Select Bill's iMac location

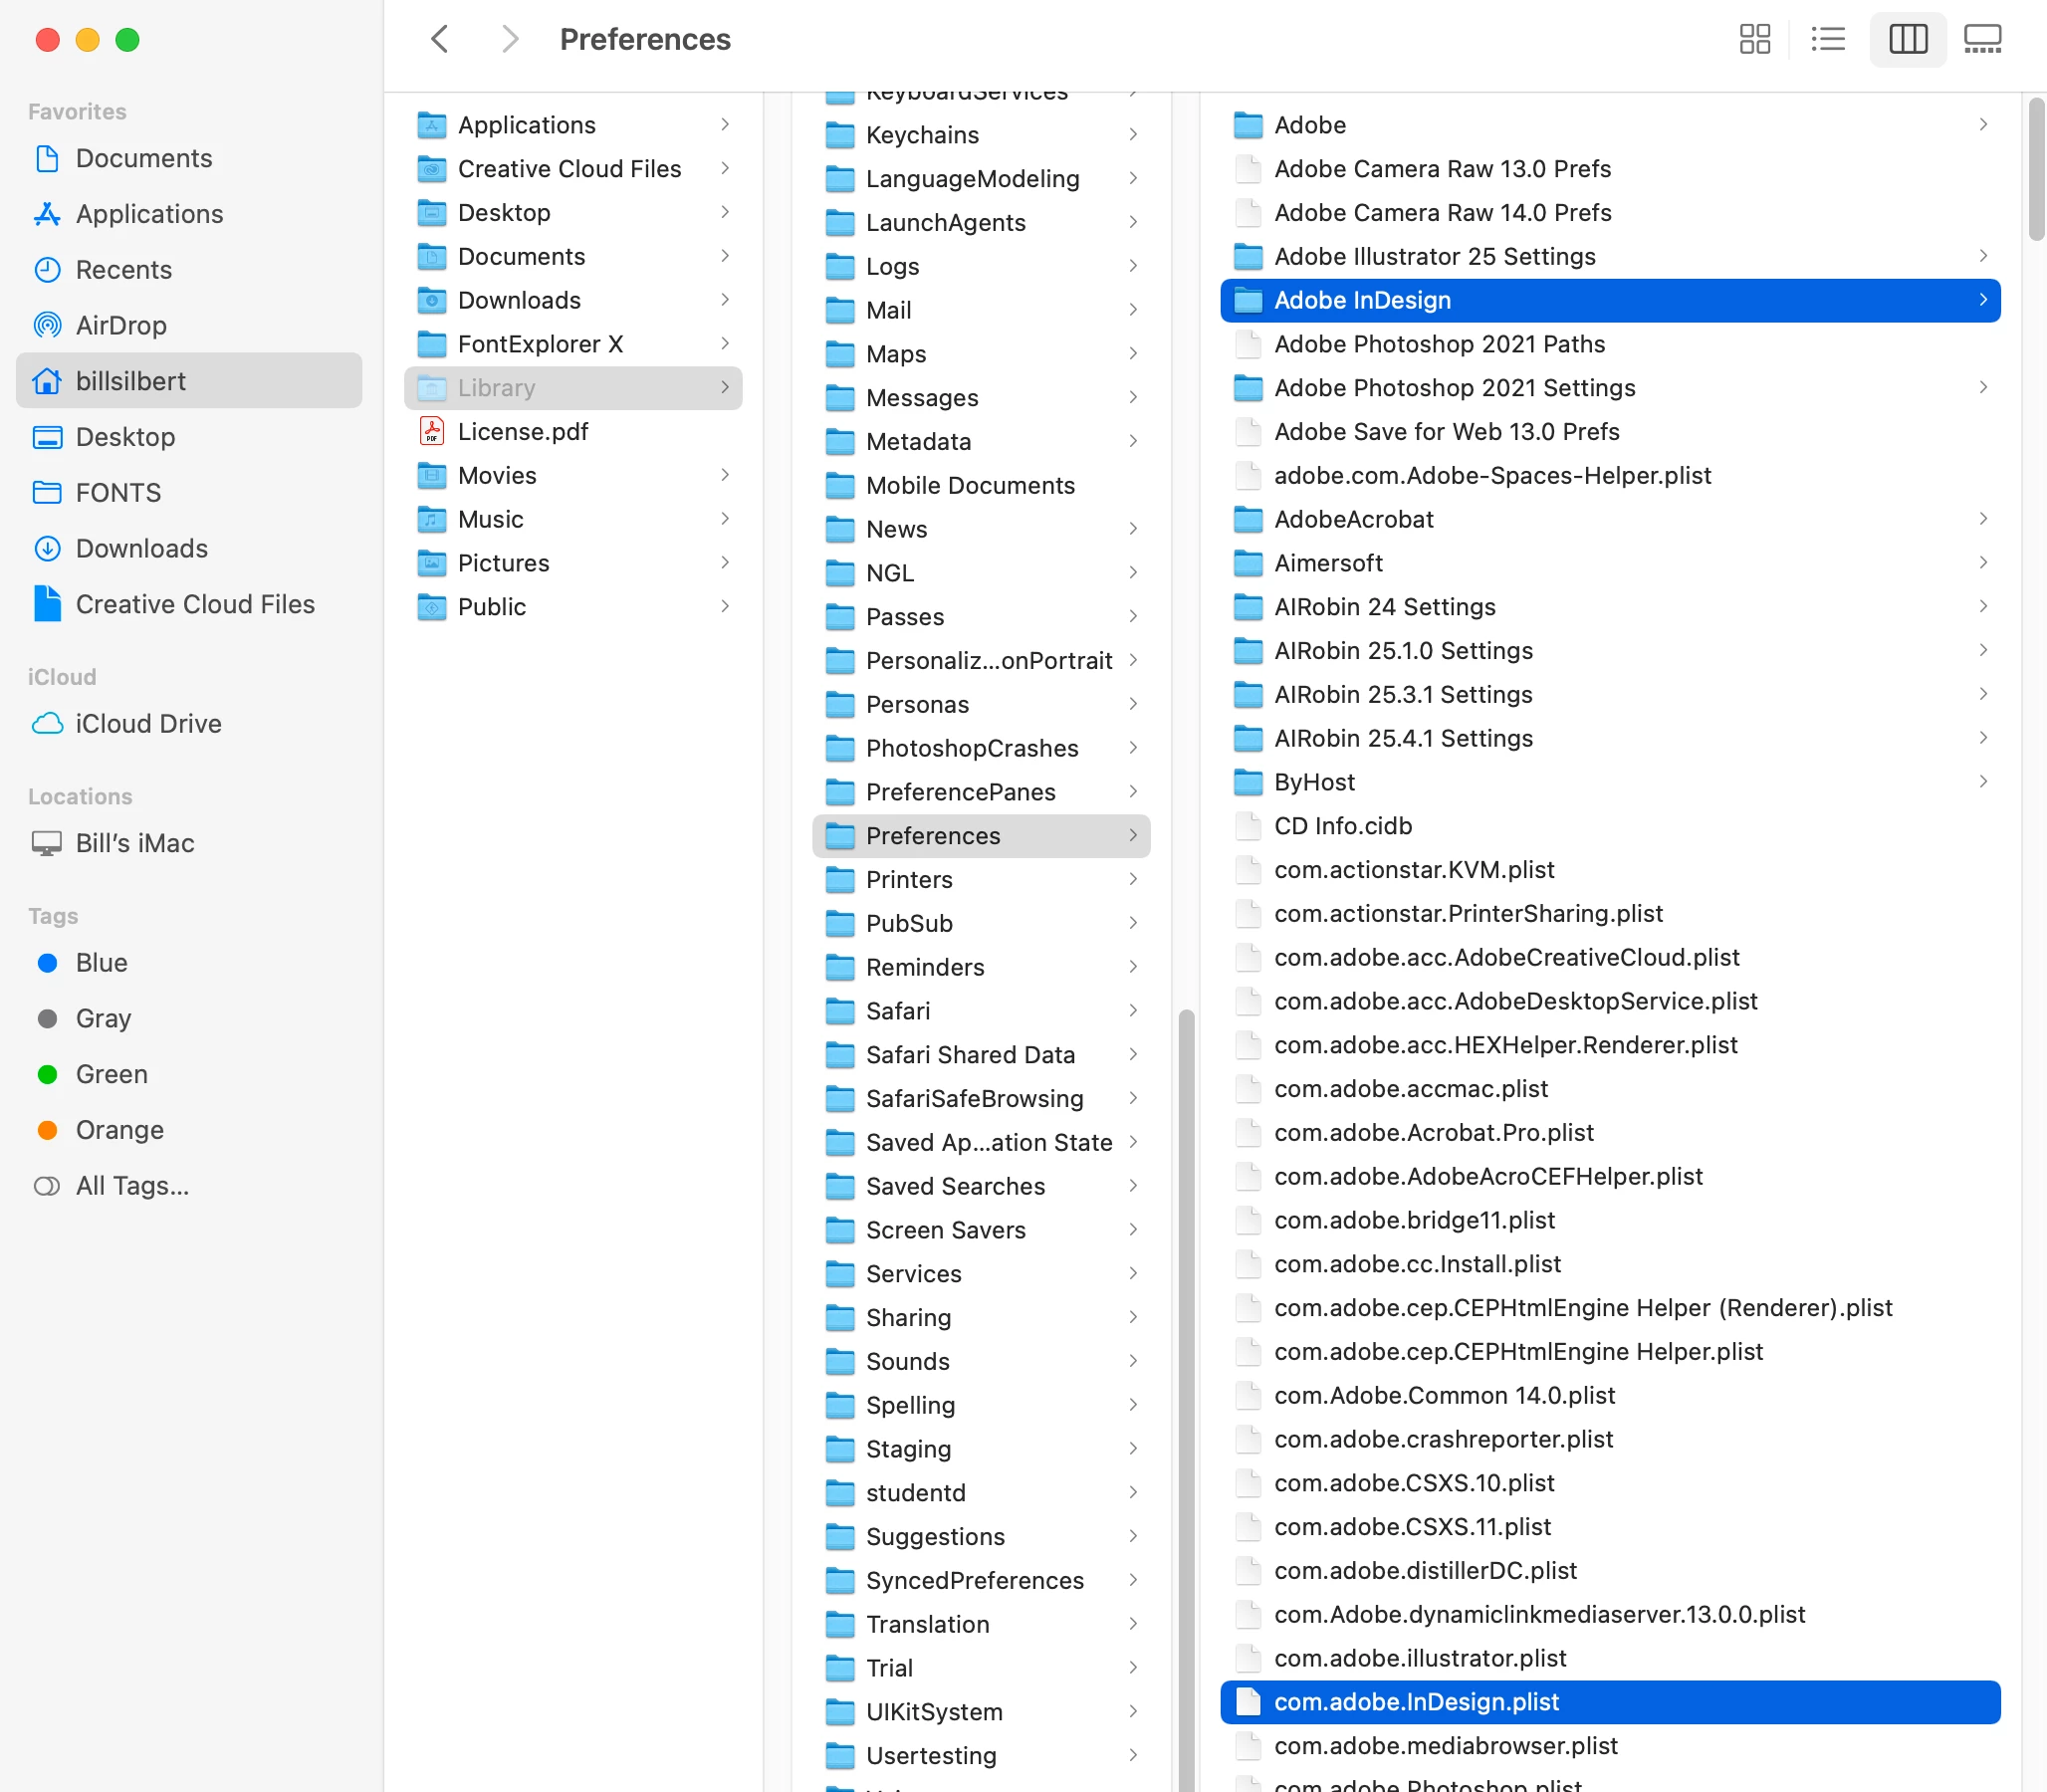tap(135, 843)
